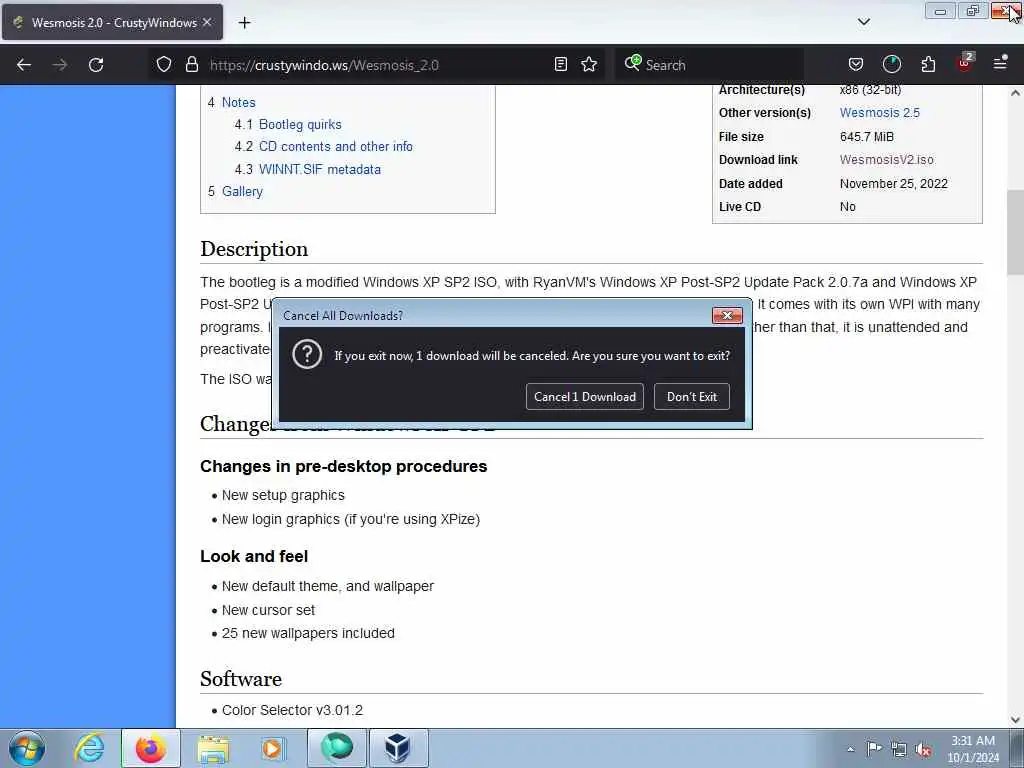
Task: Go to the Gallery contents entry
Action: pyautogui.click(x=242, y=191)
